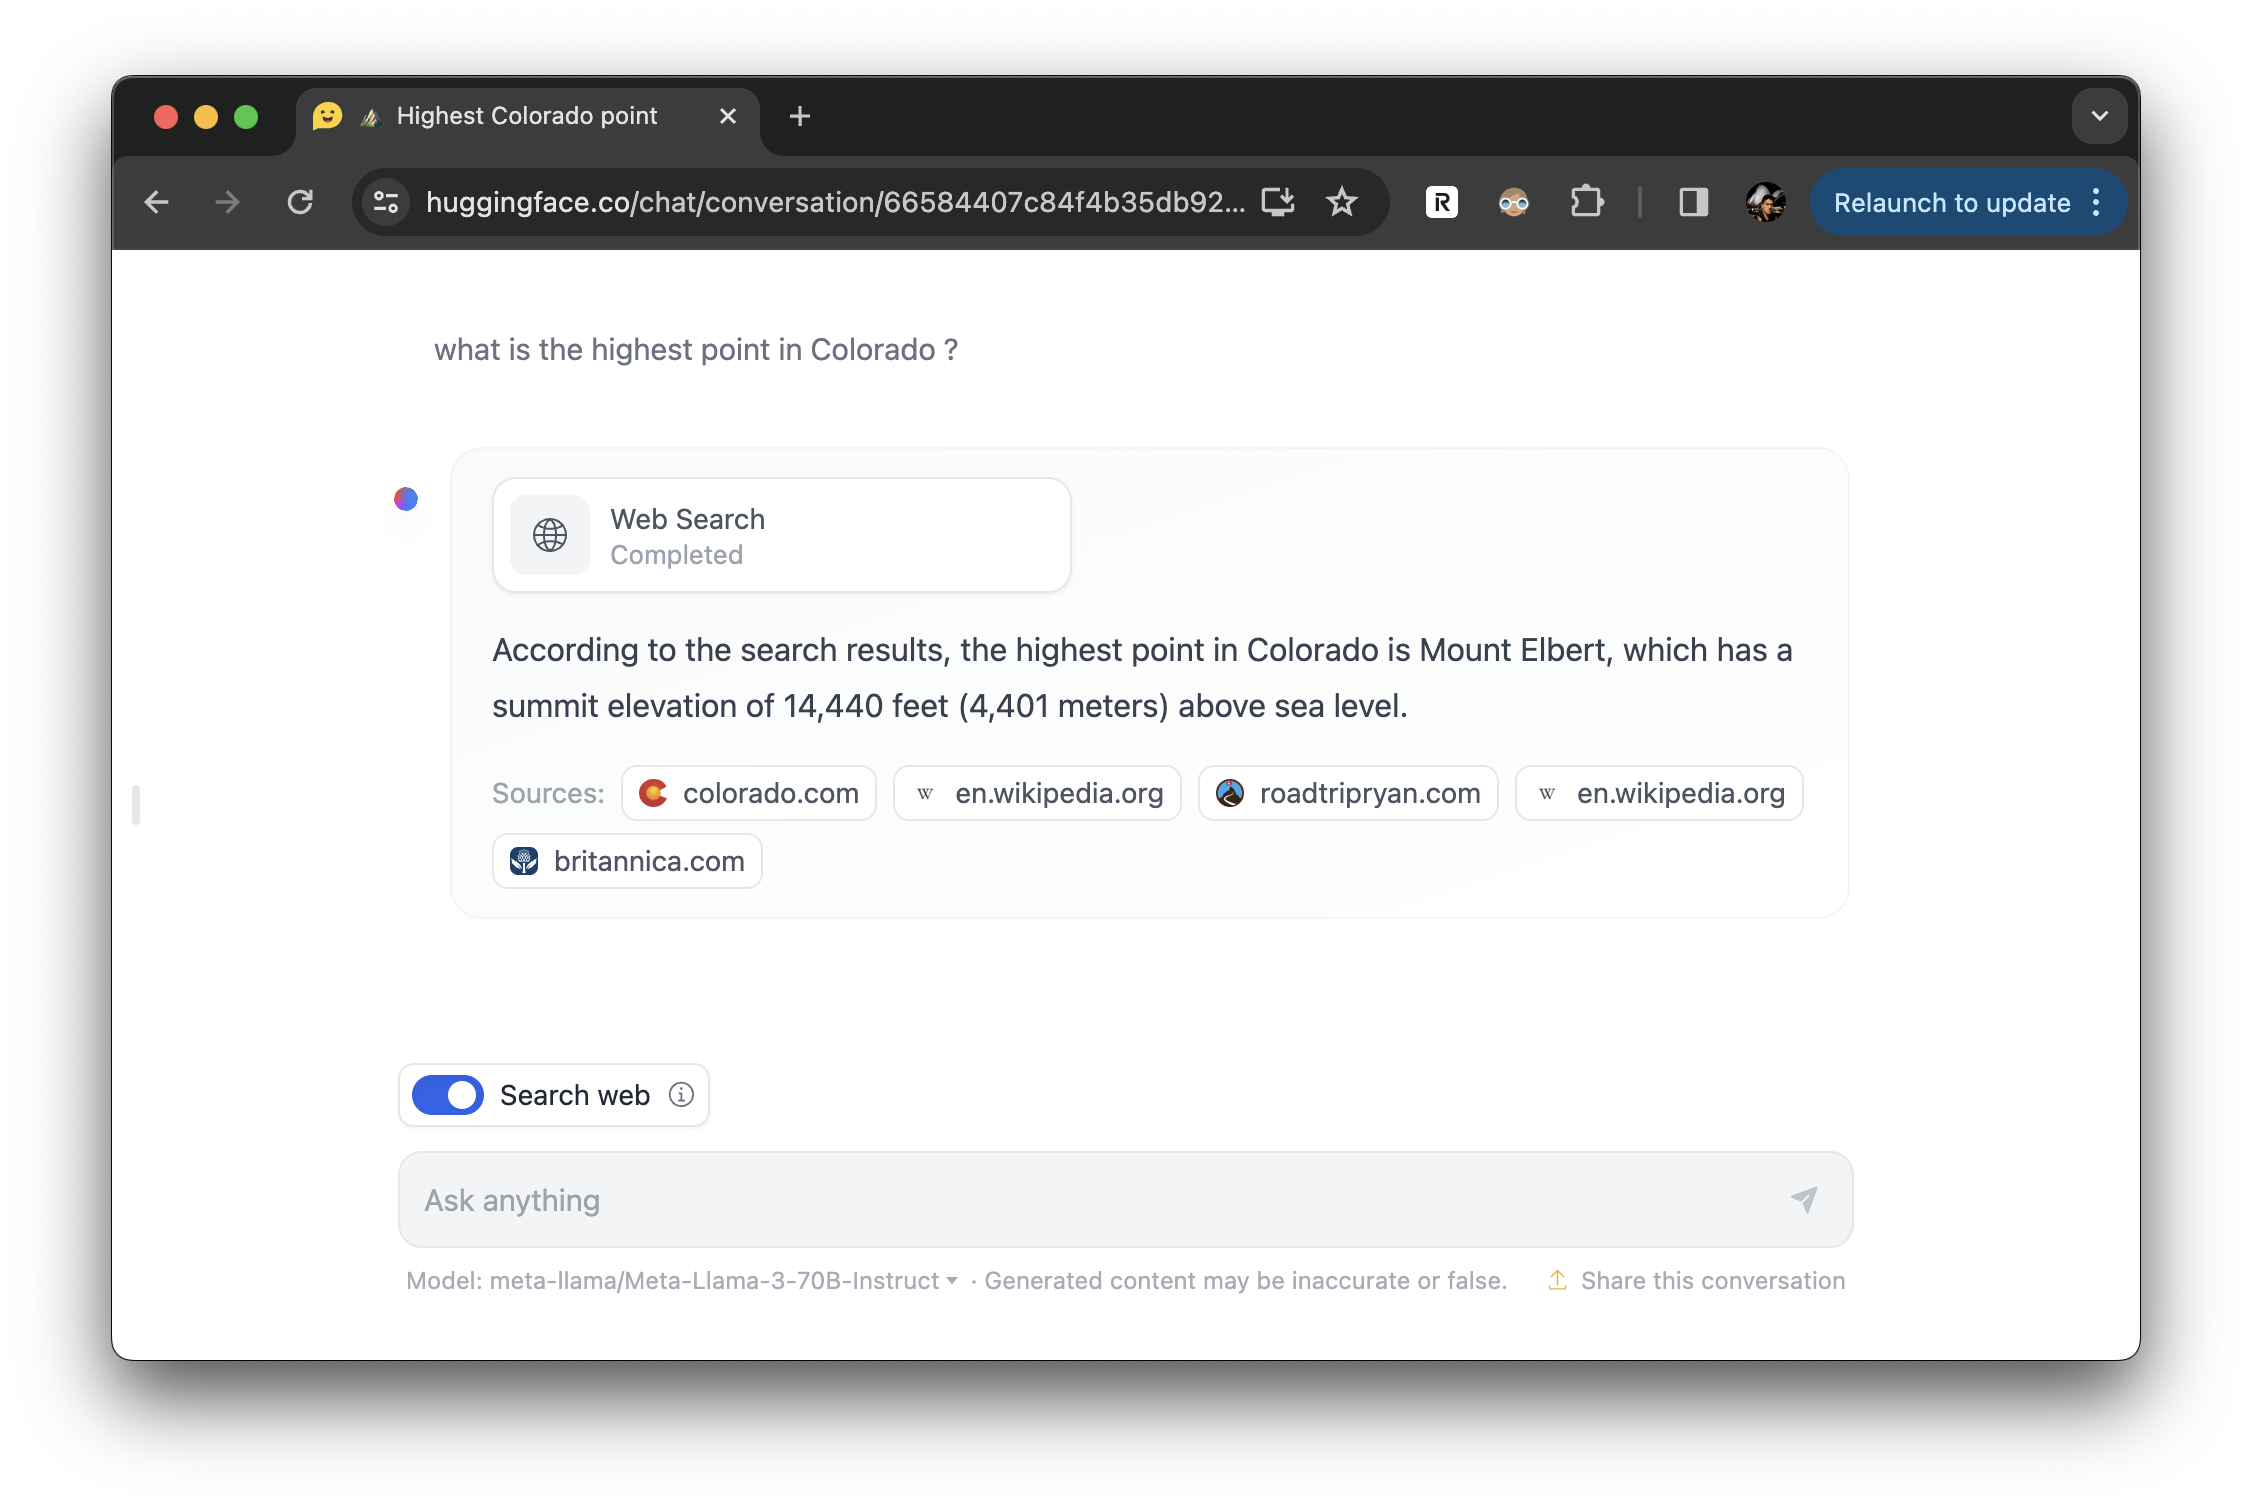The height and width of the screenshot is (1508, 2252).
Task: Expand the Web Search Completed panel
Action: click(781, 535)
